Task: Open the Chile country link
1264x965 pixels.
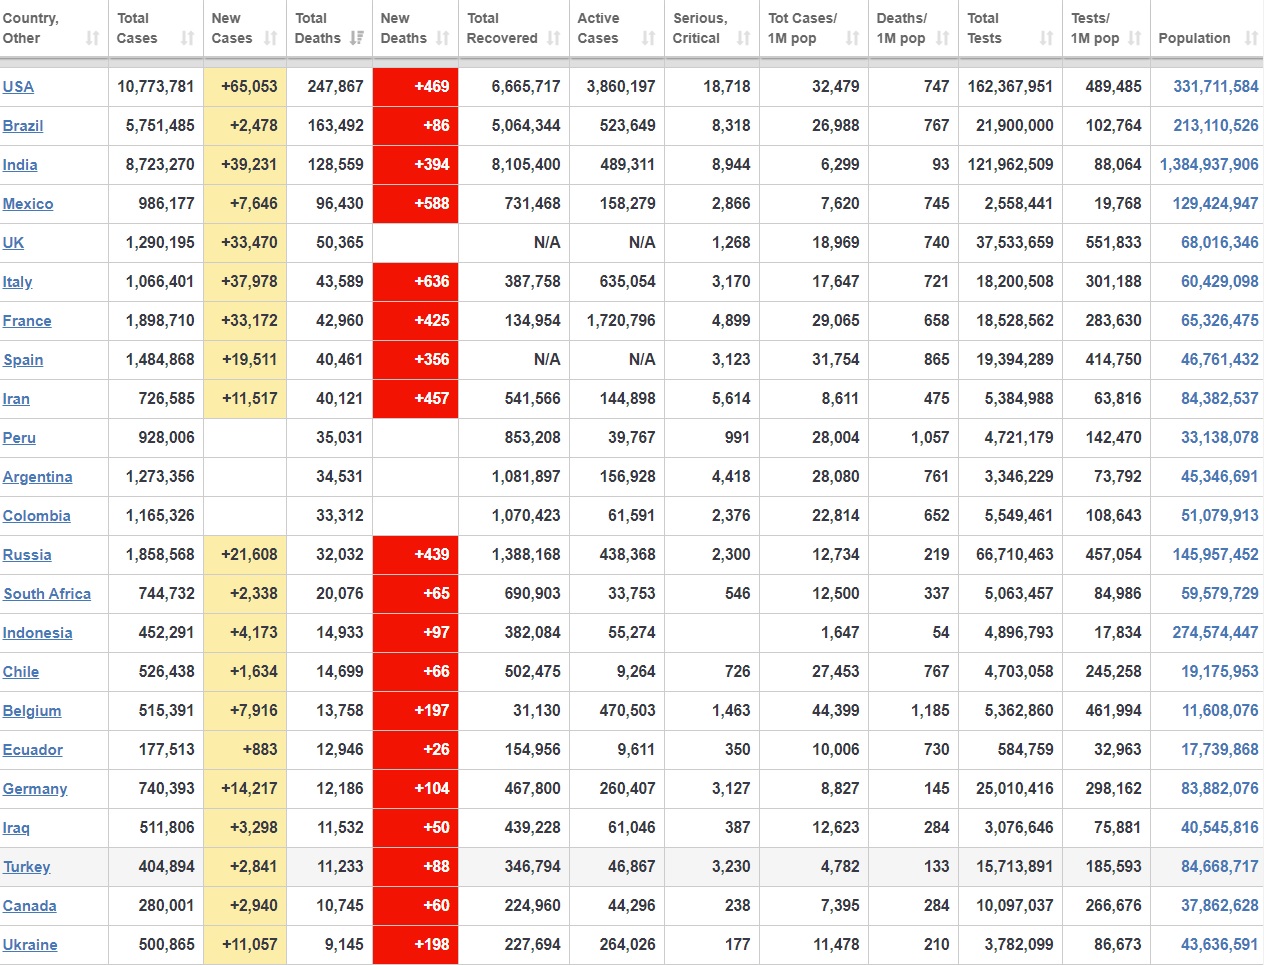Action: click(21, 672)
